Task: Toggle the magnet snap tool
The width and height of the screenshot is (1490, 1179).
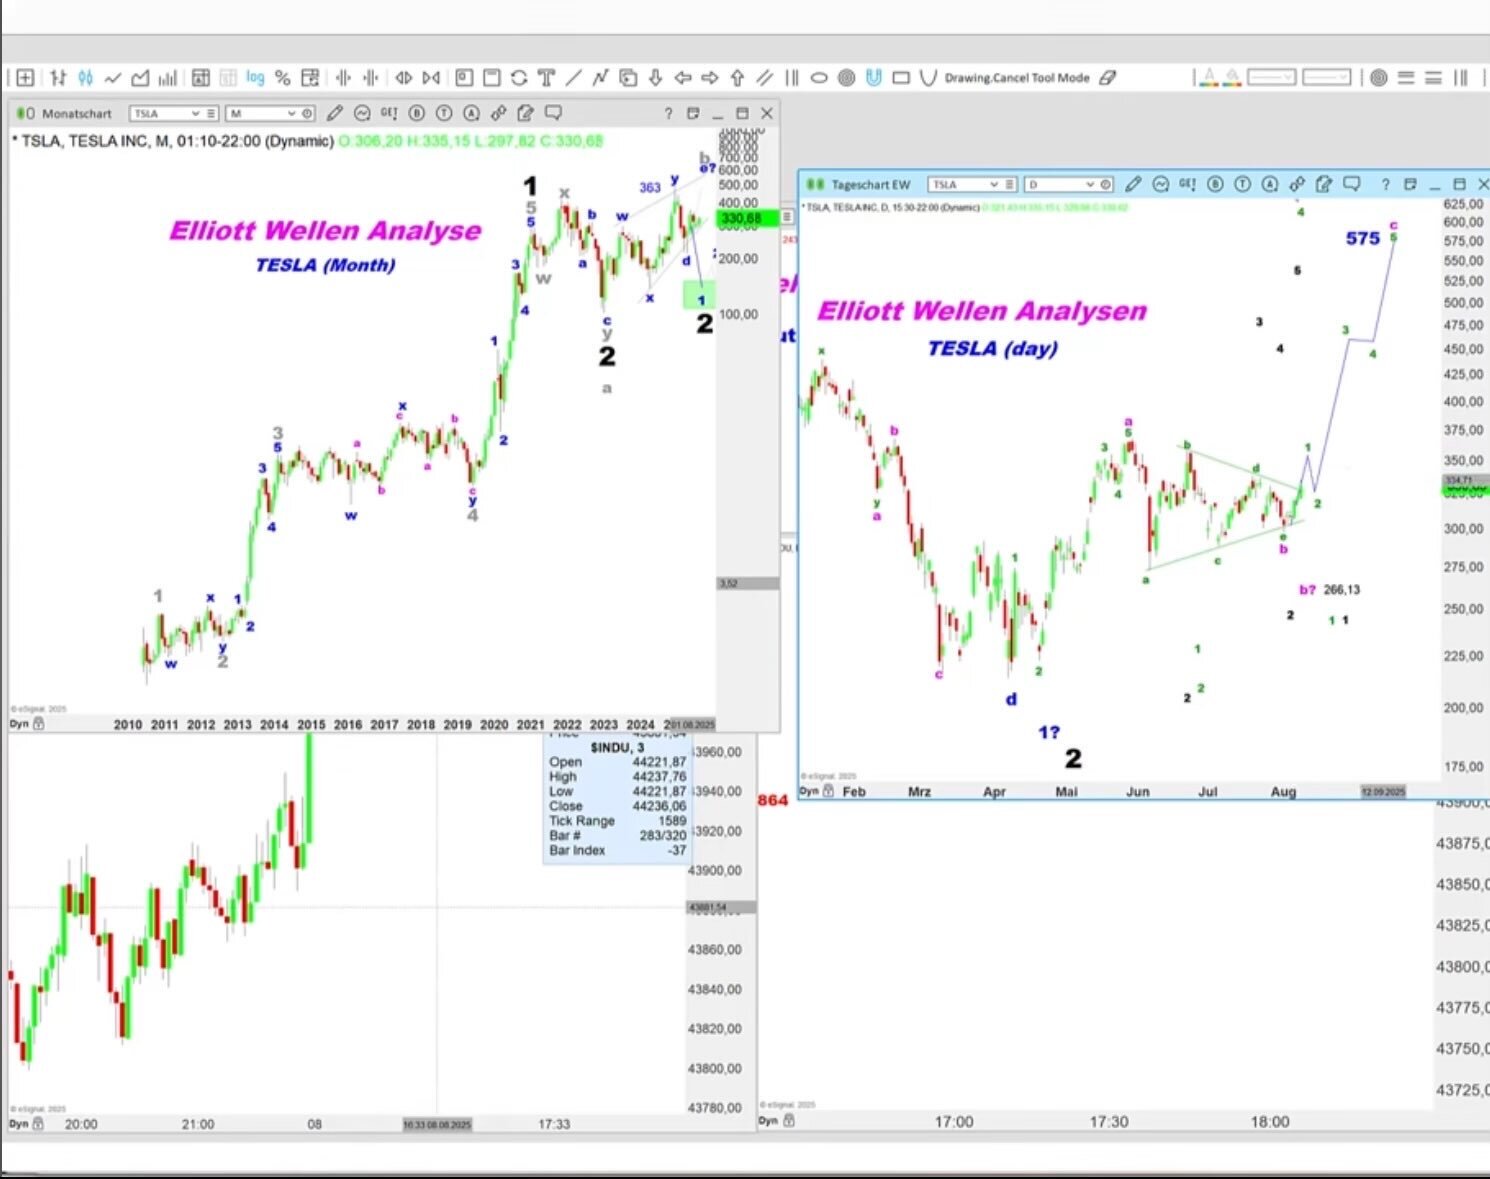Action: [873, 78]
